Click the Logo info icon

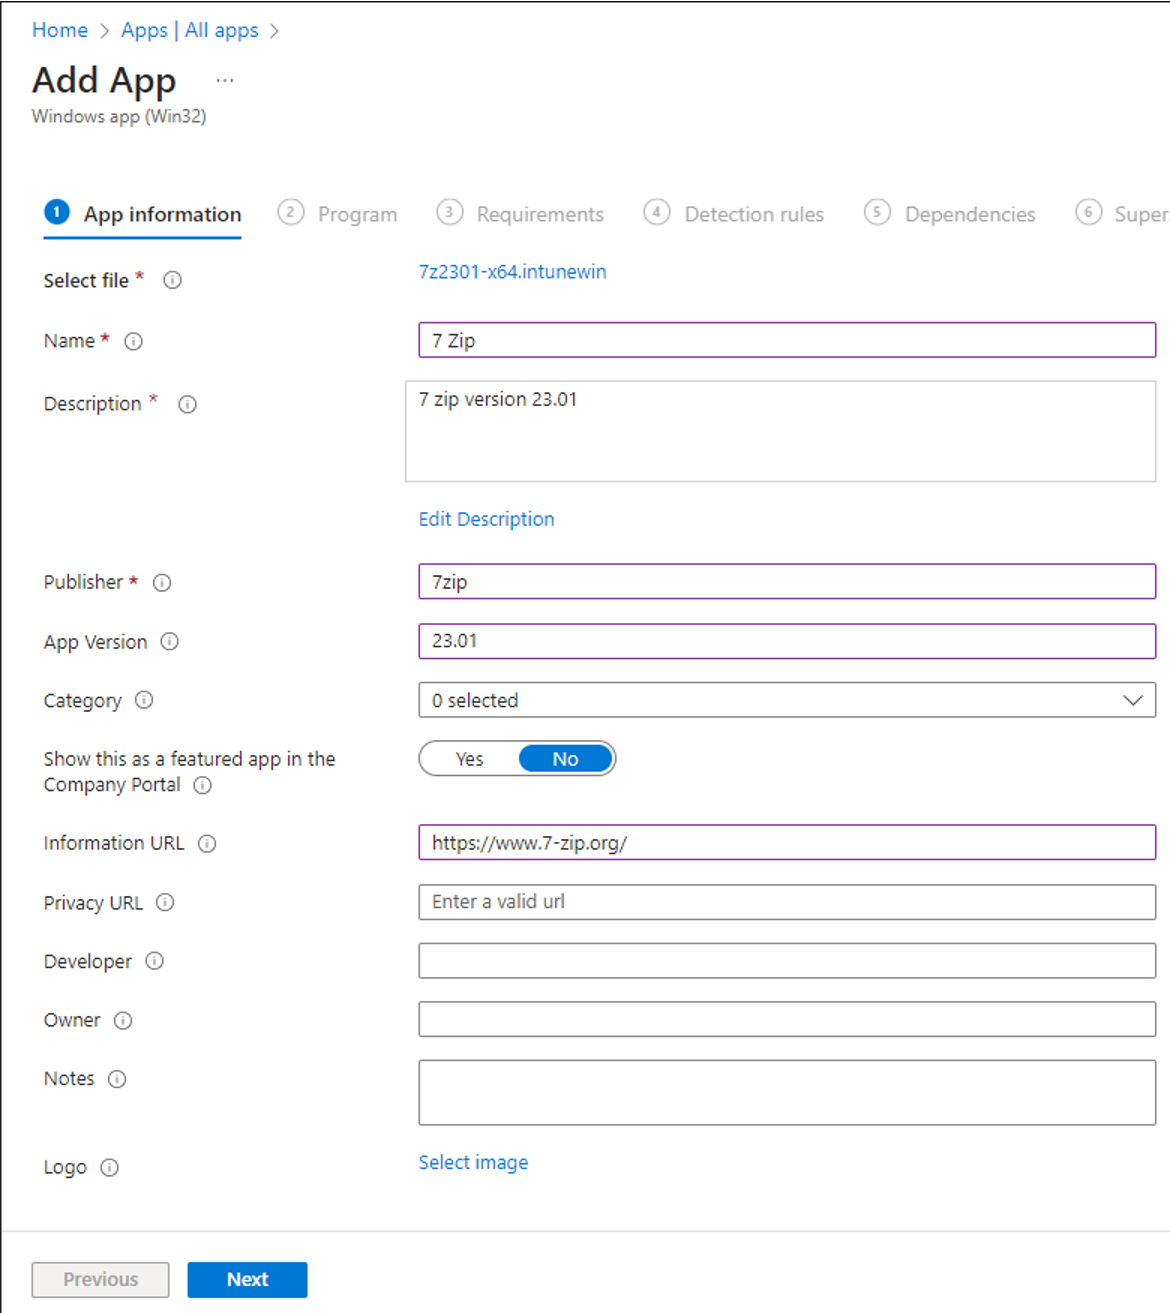click(110, 1167)
